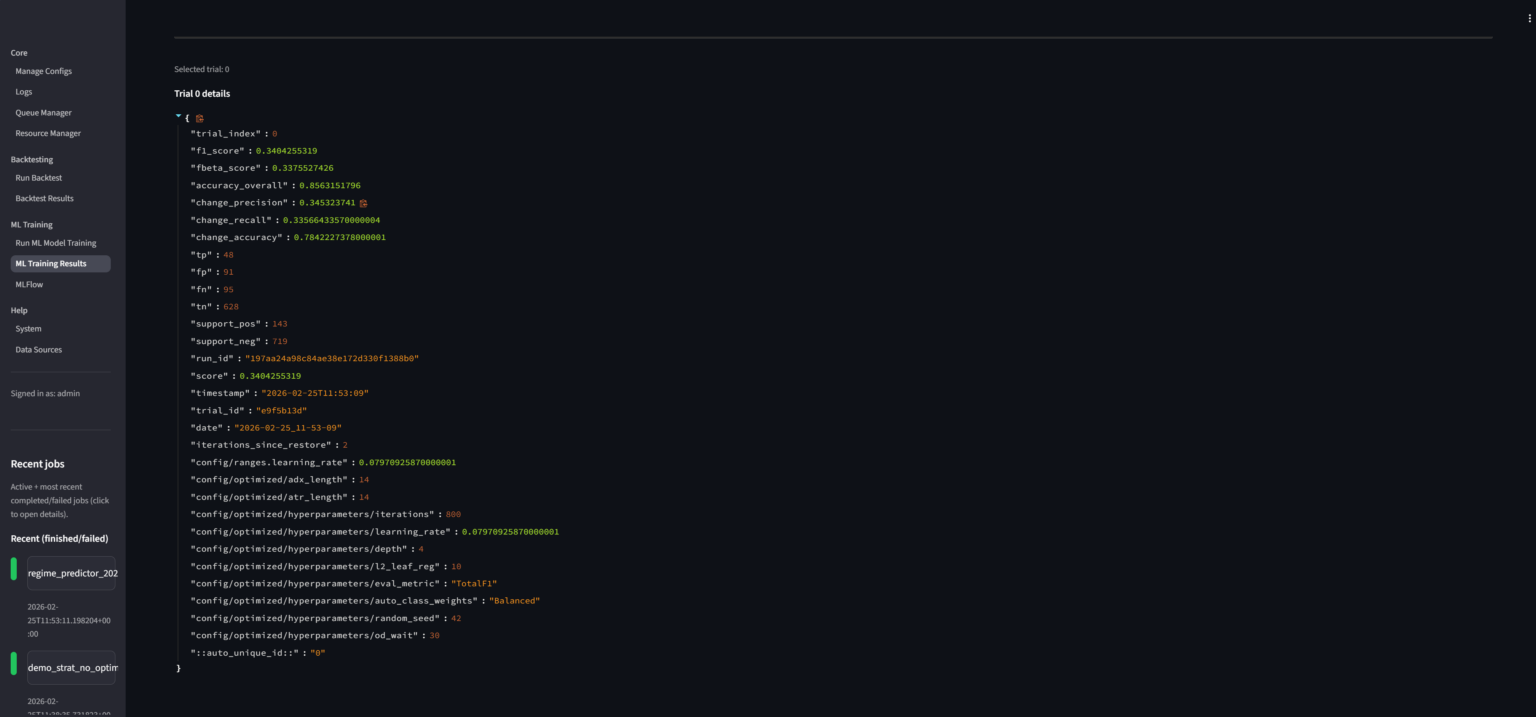
Task: Navigate to Resource Manager
Action: (x=48, y=133)
